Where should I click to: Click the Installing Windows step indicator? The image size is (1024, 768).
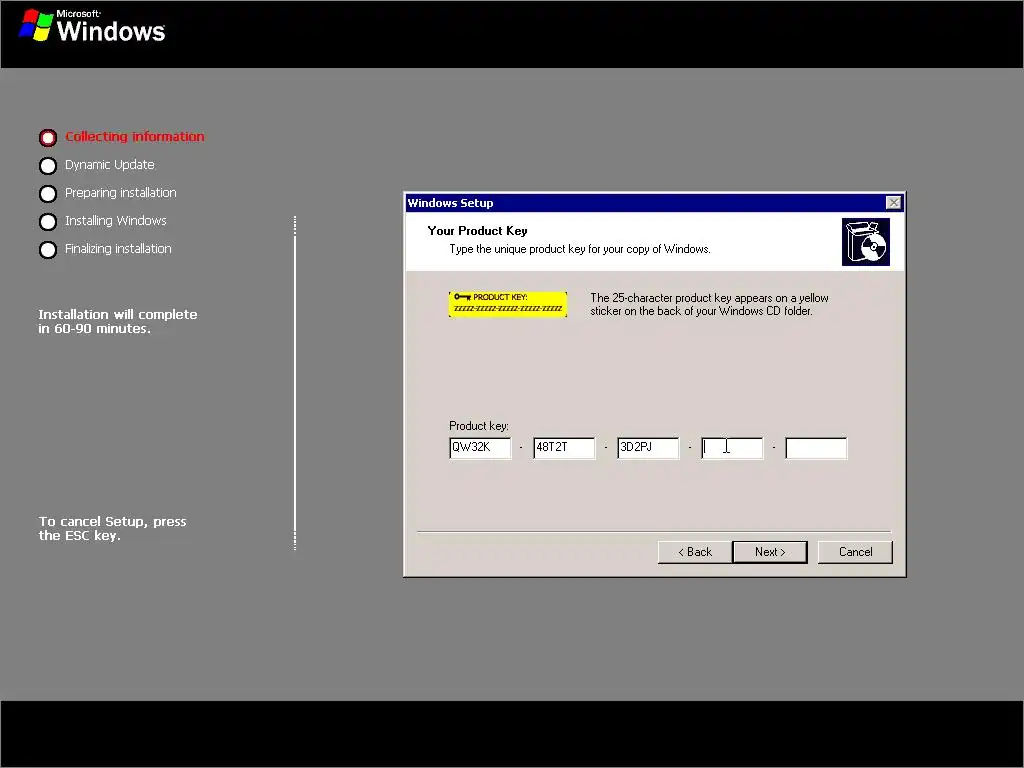click(x=48, y=222)
